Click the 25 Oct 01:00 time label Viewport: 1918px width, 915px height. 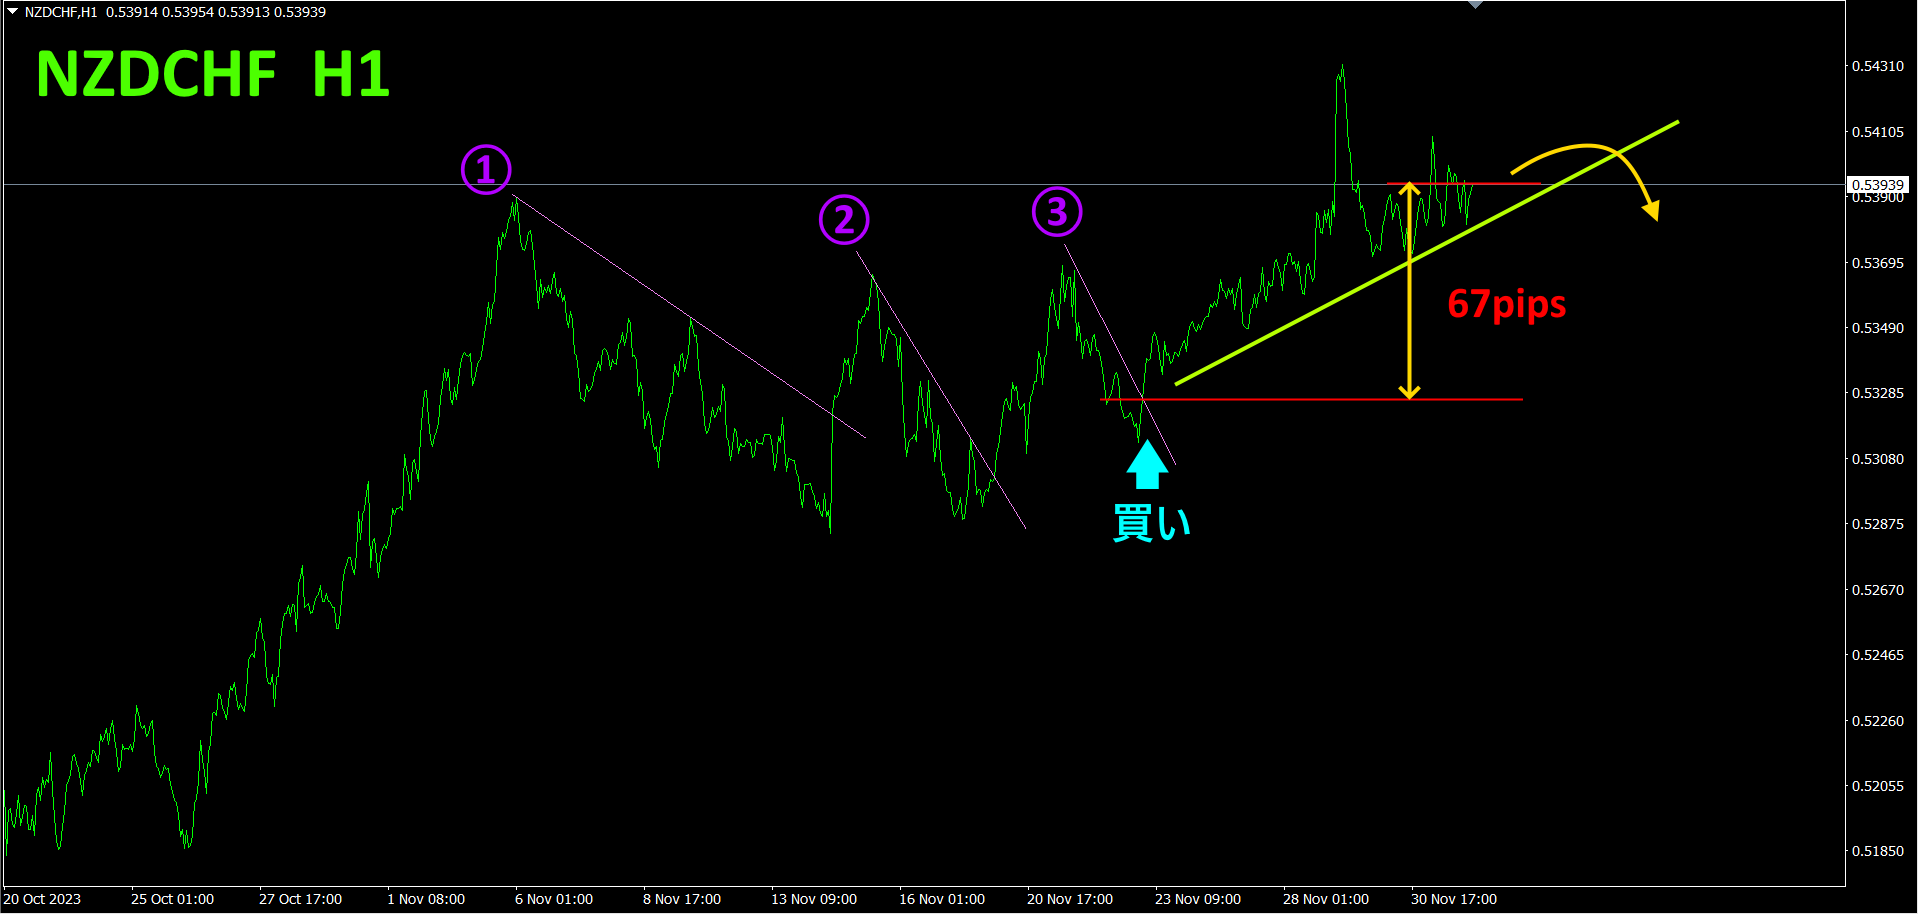click(x=172, y=899)
